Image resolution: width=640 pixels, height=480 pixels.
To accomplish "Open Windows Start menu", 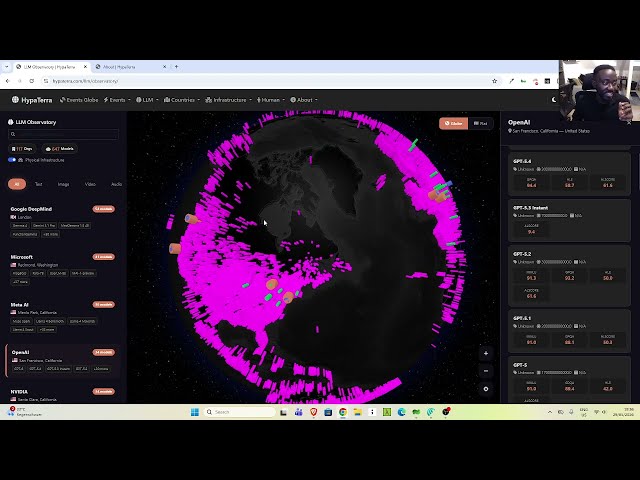I will point(195,412).
